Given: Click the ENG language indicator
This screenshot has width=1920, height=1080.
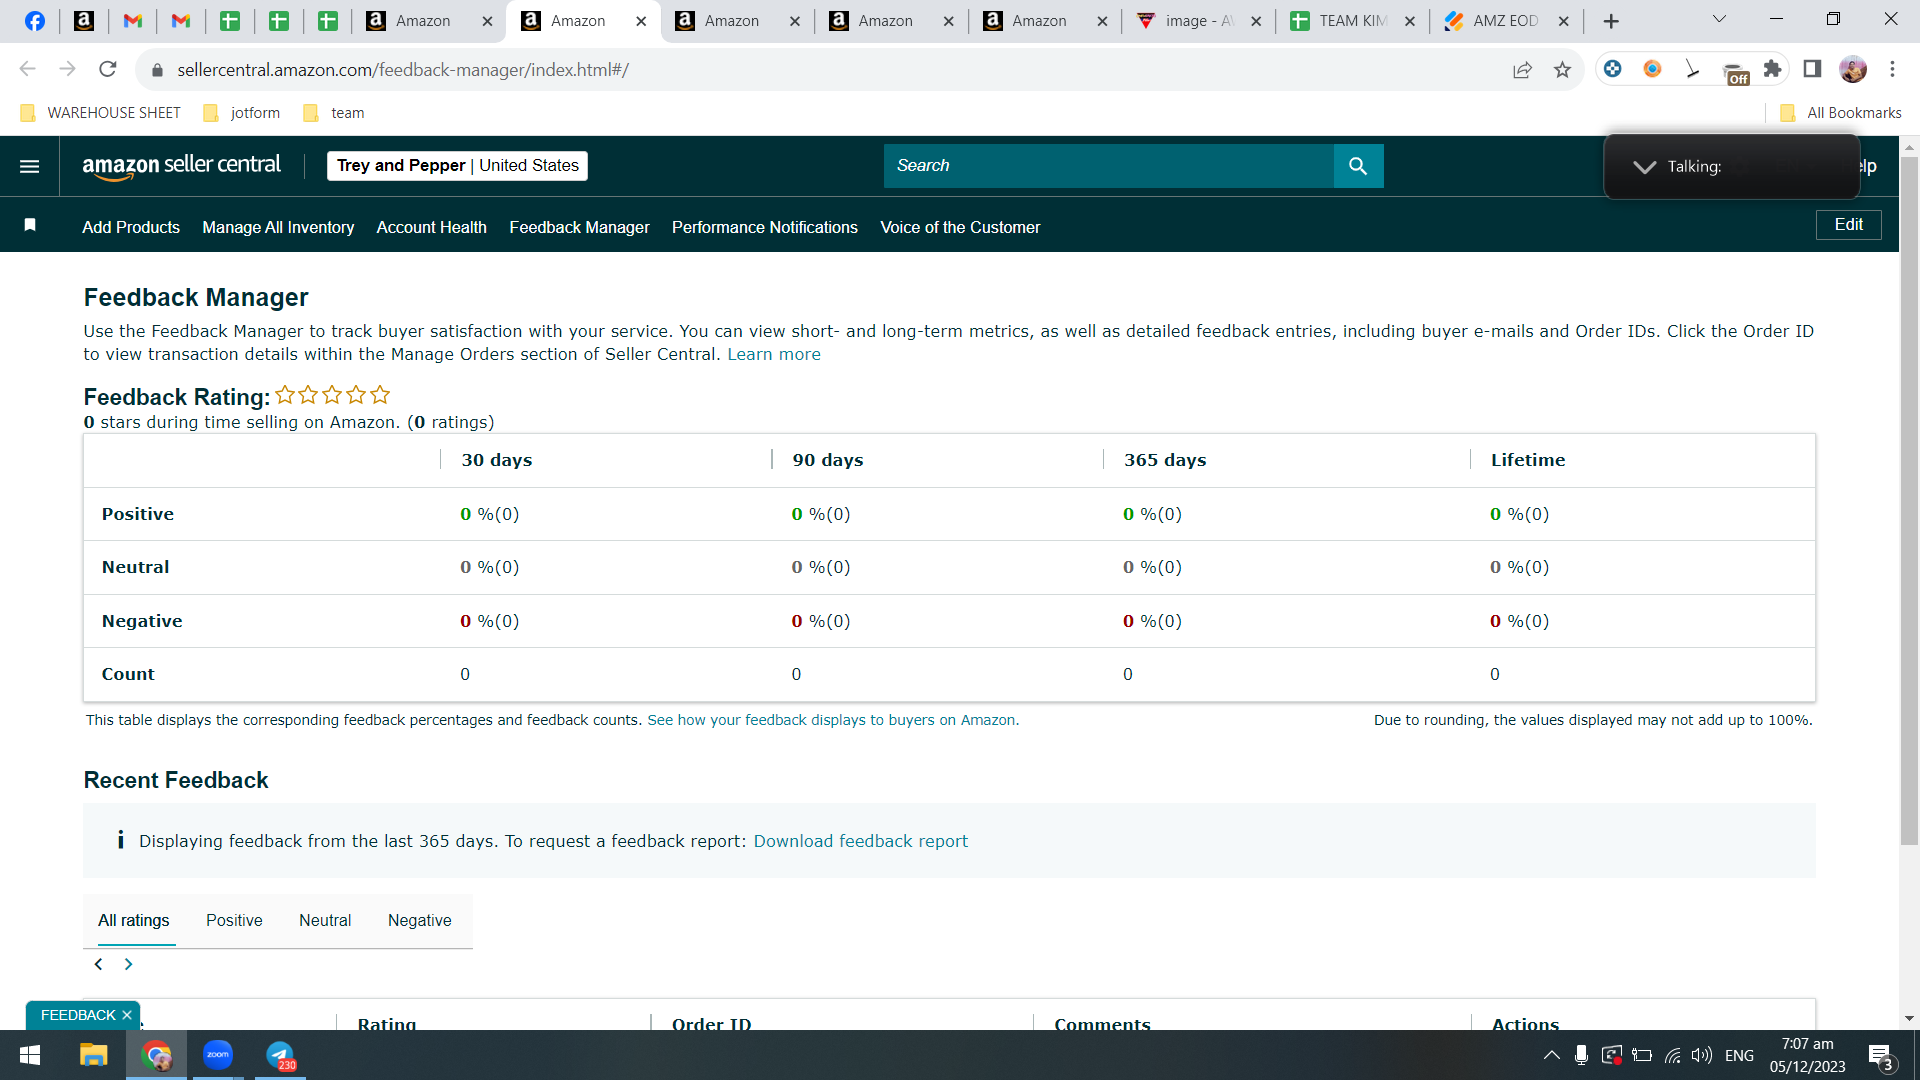Looking at the screenshot, I should [1739, 1055].
